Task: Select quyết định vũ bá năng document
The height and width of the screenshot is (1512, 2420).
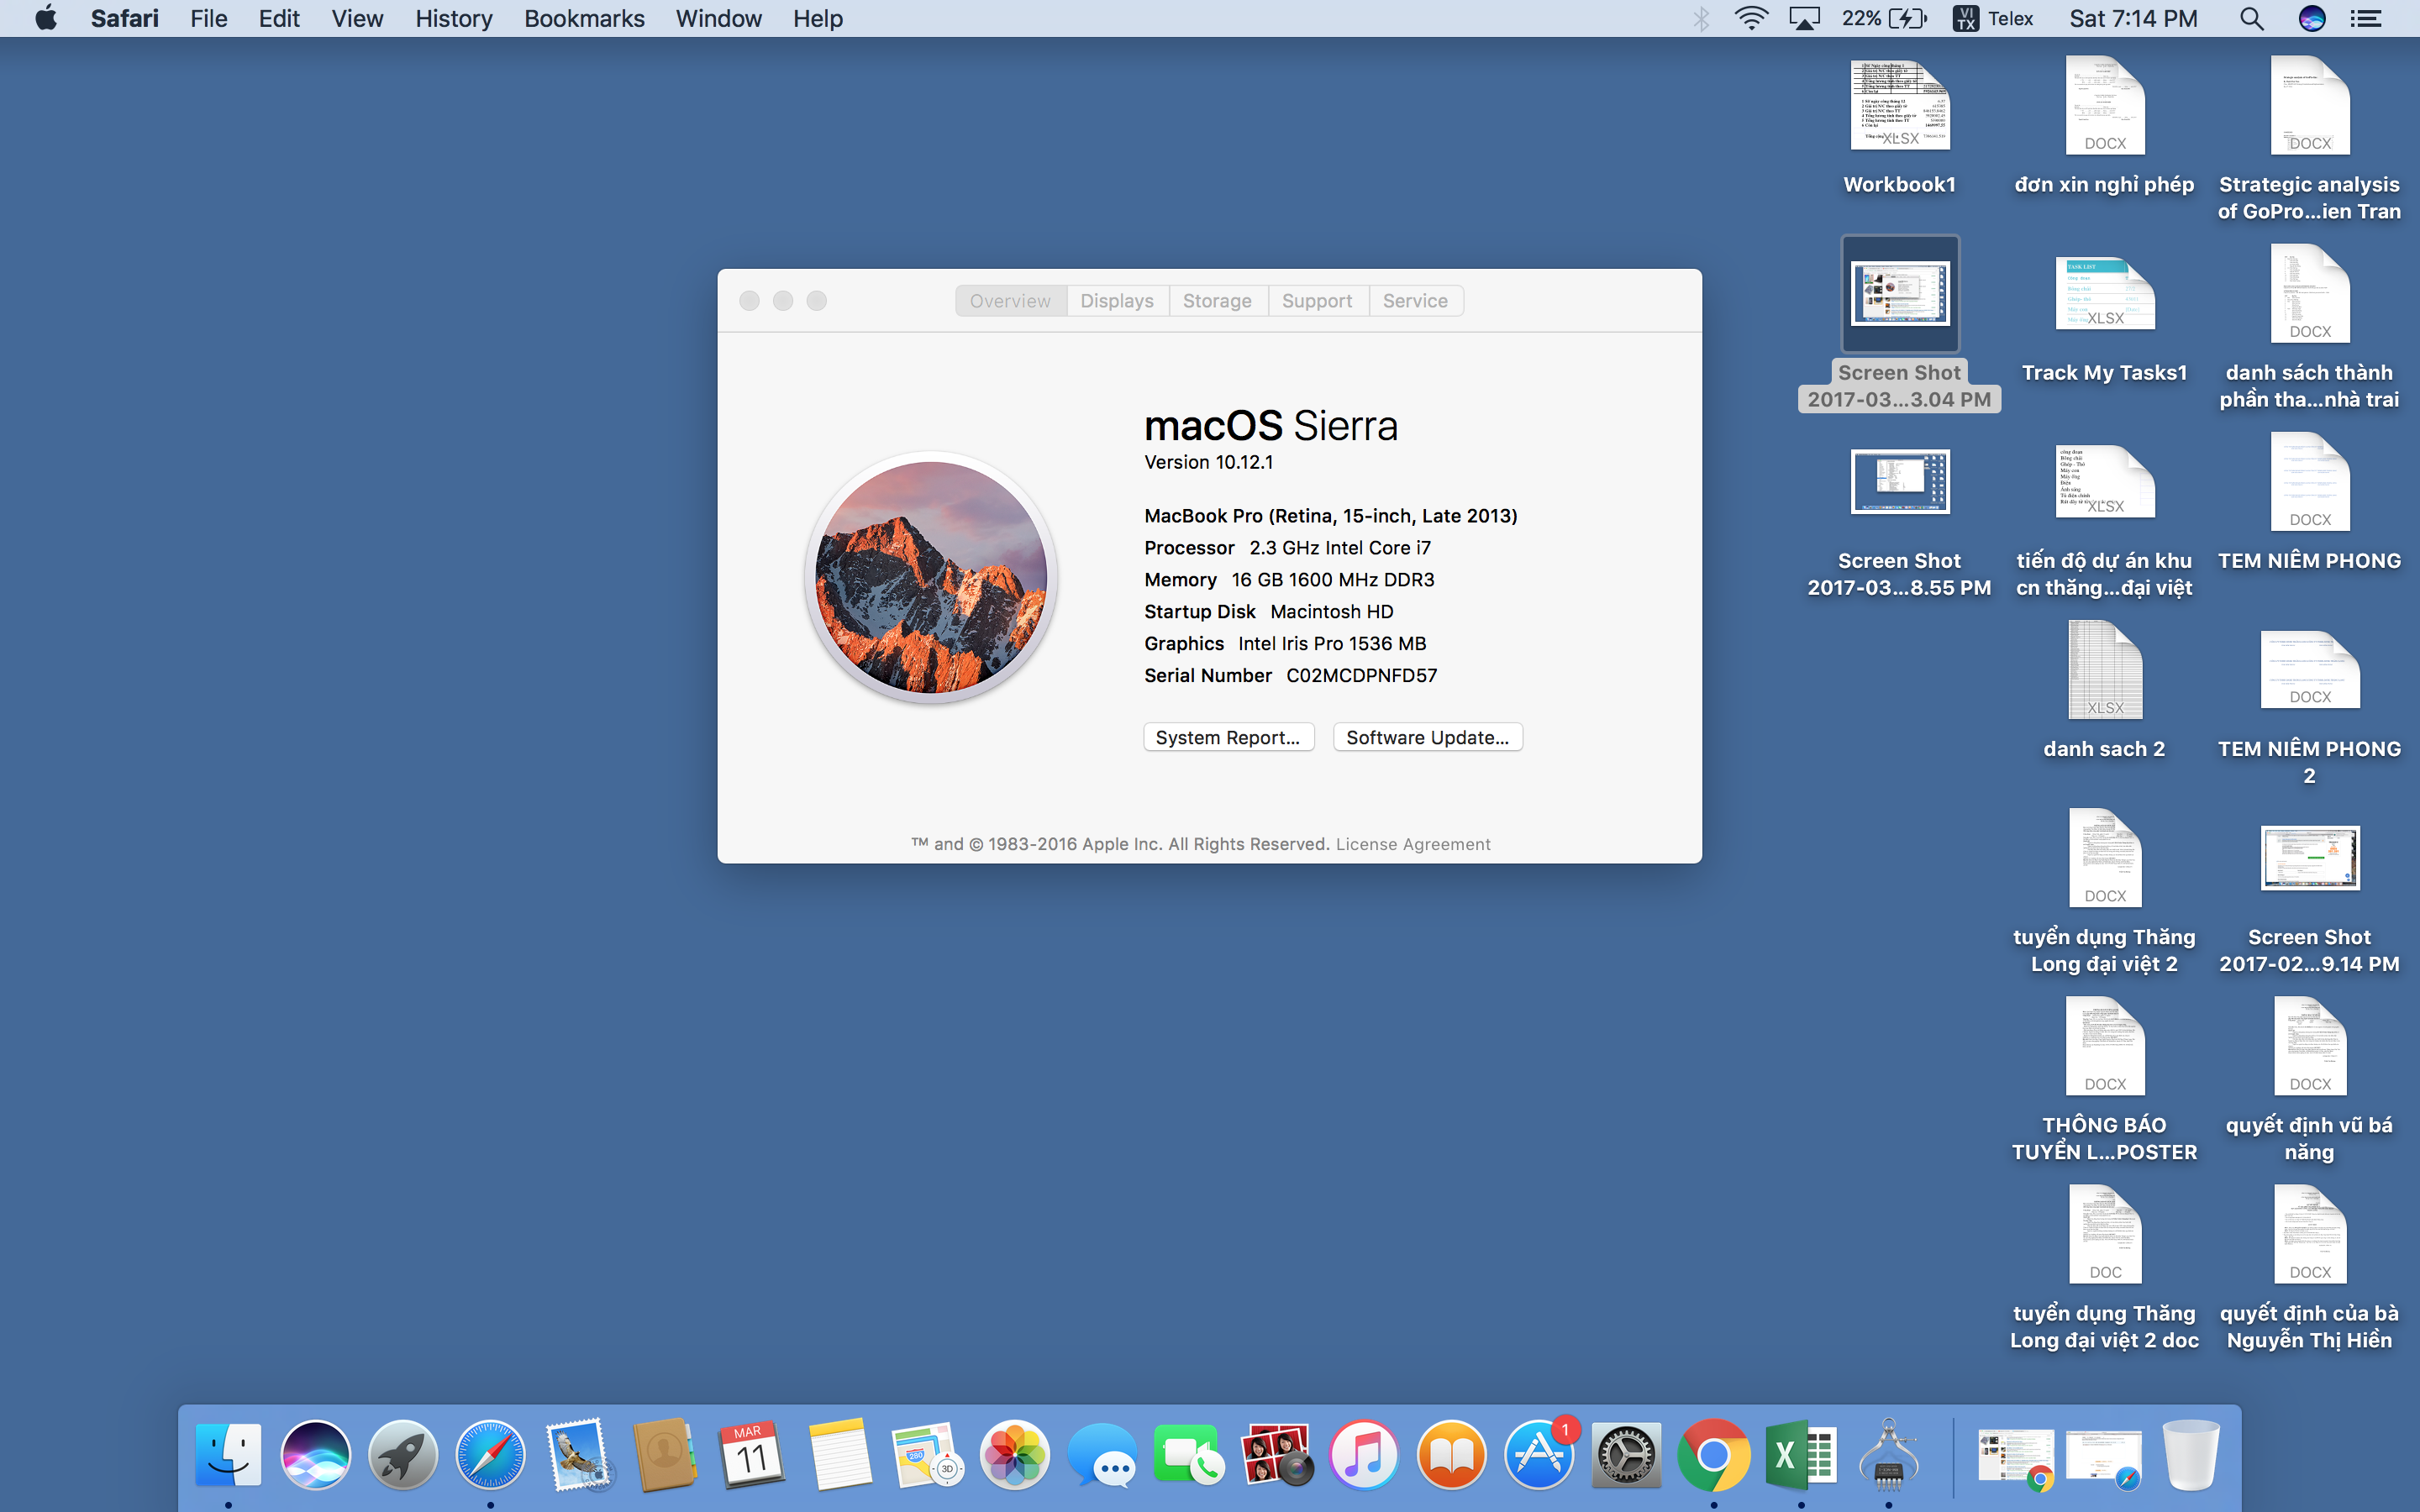Action: (x=2309, y=1080)
